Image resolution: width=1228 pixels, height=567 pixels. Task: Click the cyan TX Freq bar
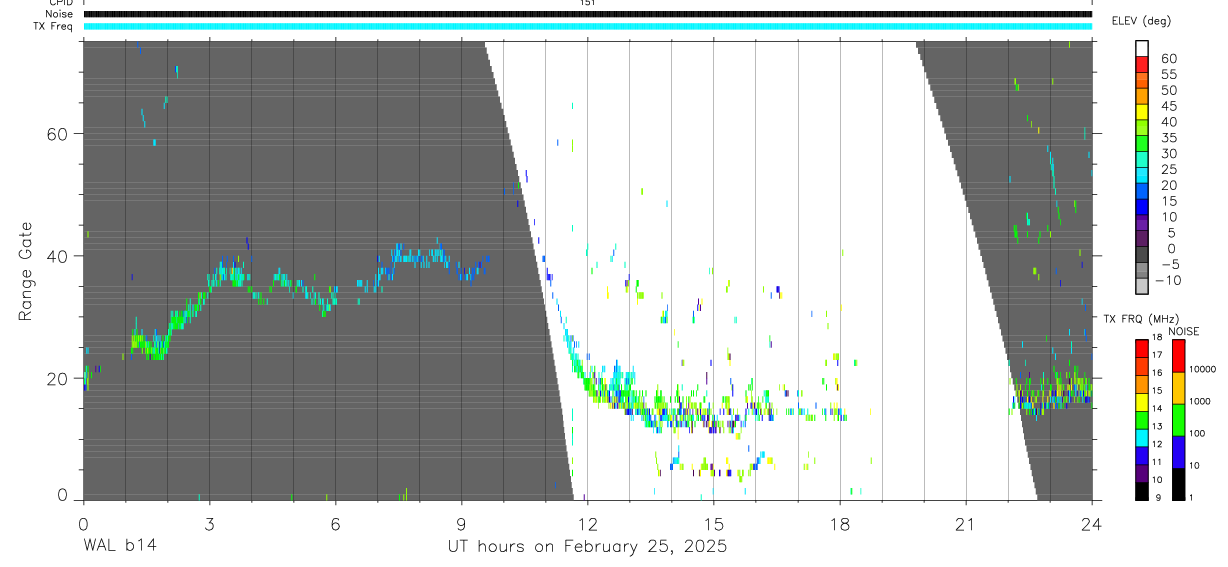(x=587, y=26)
